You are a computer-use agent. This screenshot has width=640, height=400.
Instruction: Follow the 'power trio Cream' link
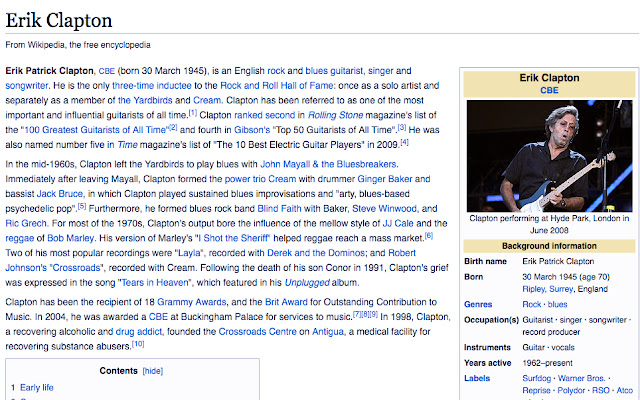coord(260,179)
